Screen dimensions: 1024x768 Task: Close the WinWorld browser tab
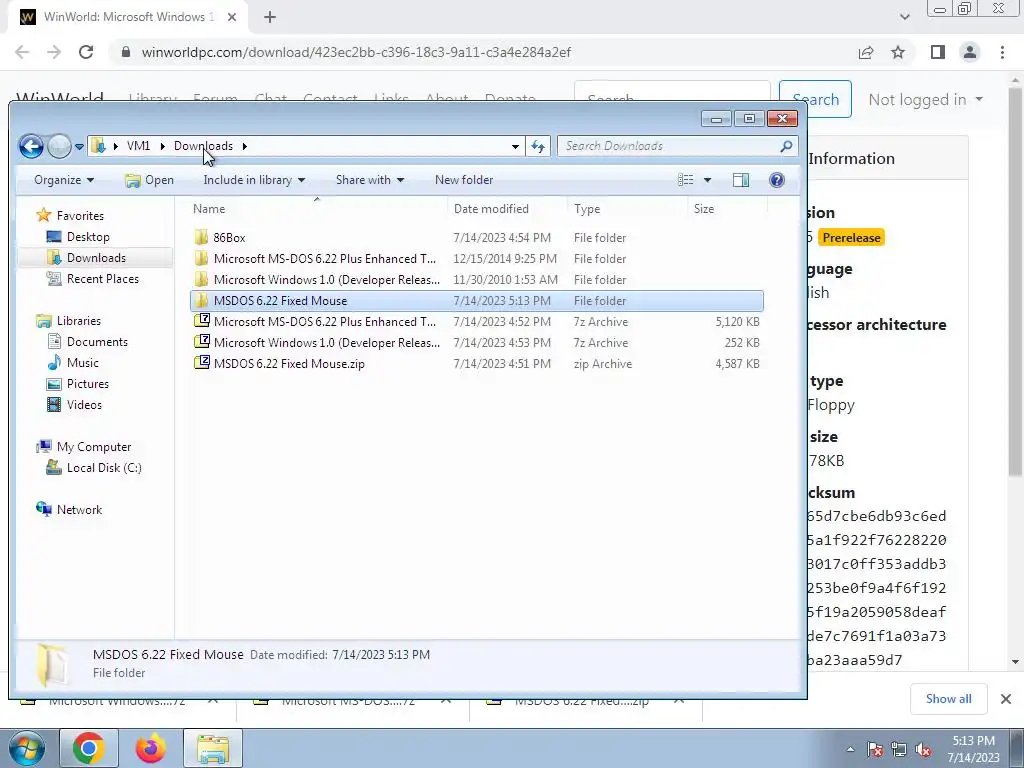tap(232, 17)
